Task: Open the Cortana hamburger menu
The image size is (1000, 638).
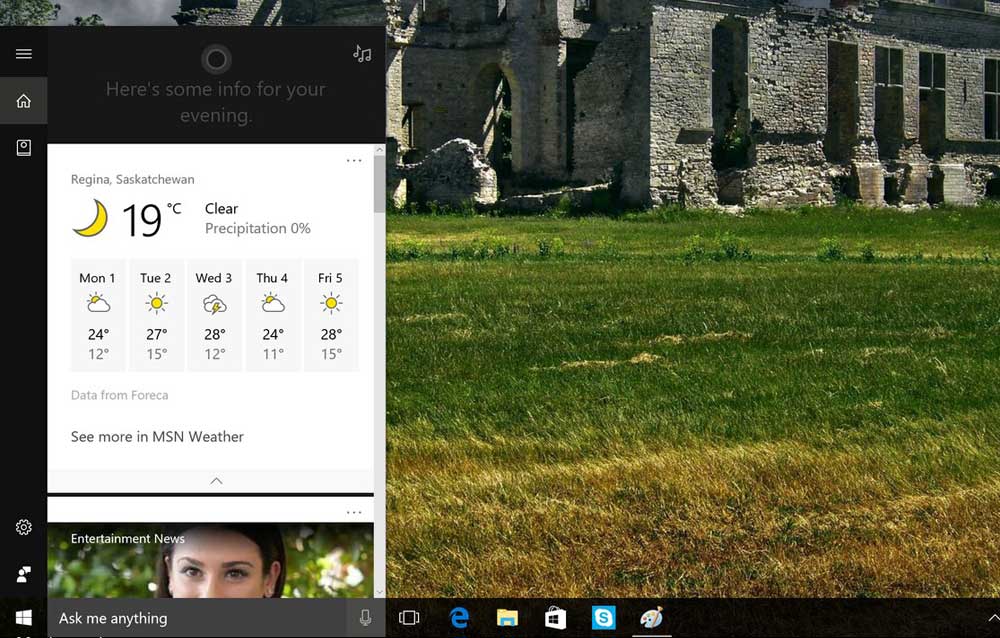Action: (24, 54)
